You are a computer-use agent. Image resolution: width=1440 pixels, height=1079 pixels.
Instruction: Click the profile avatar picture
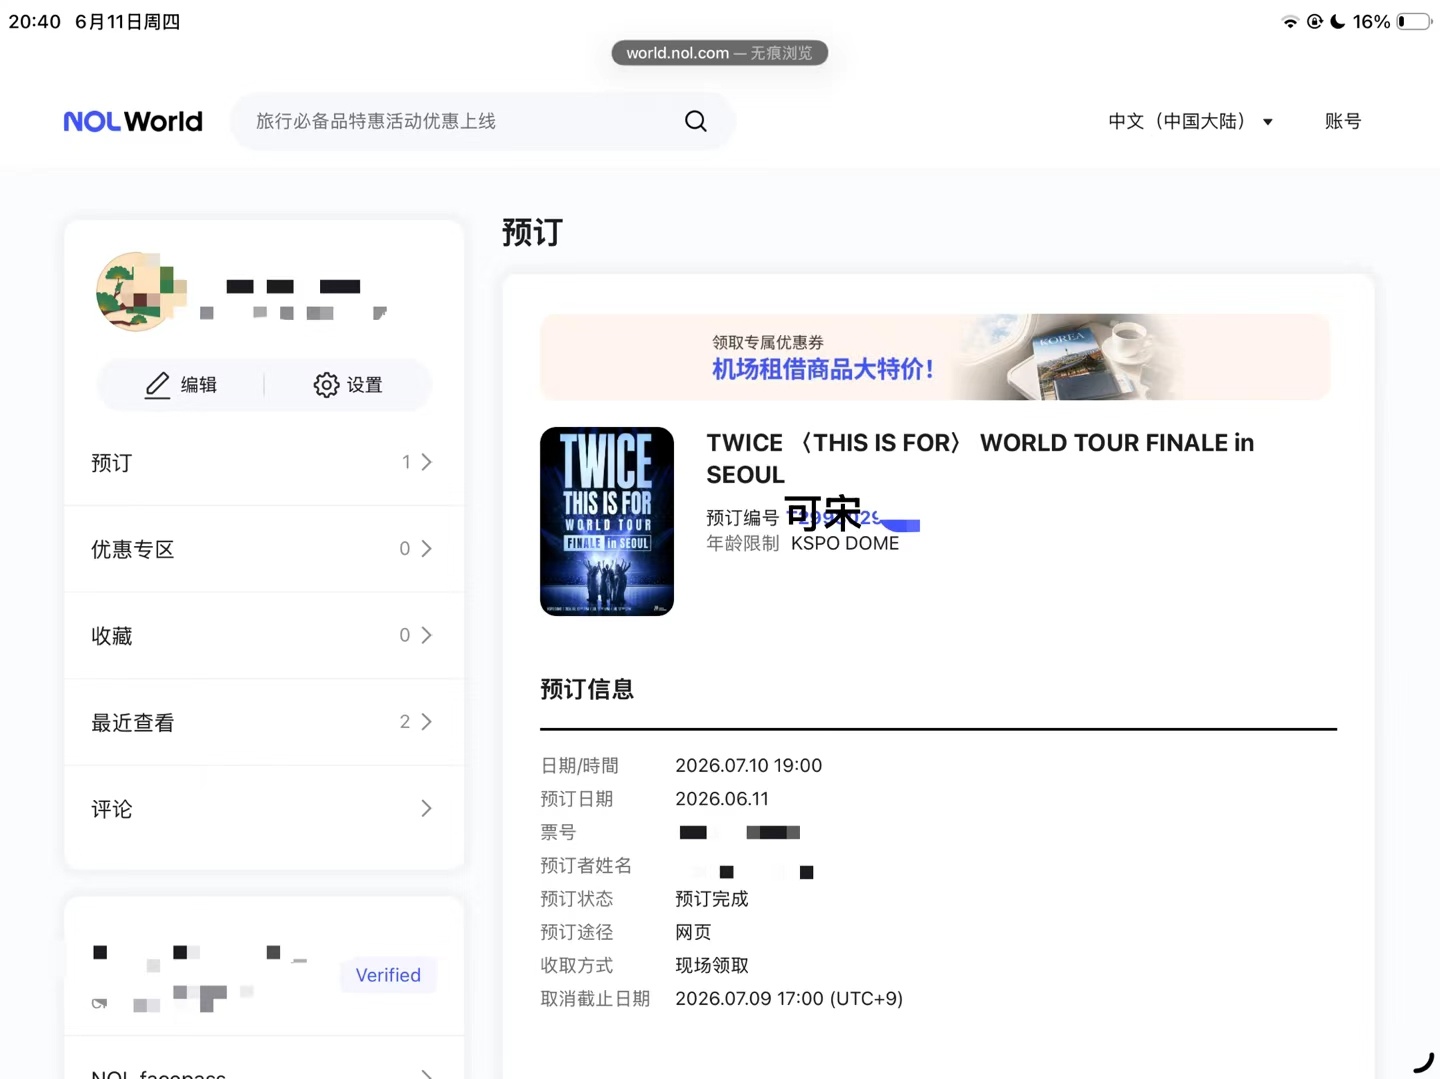pos(137,291)
